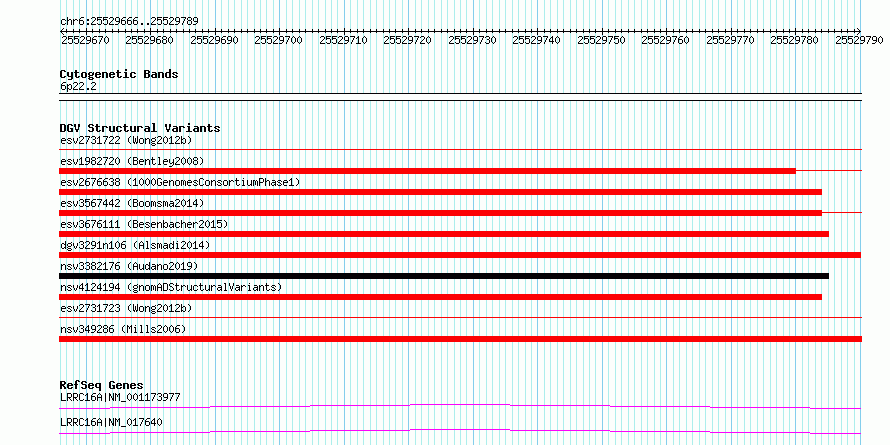The image size is (890, 445).
Task: Open the esv2676638 (1000GenomesConsortiumPhase1) label
Action: [x=180, y=182]
